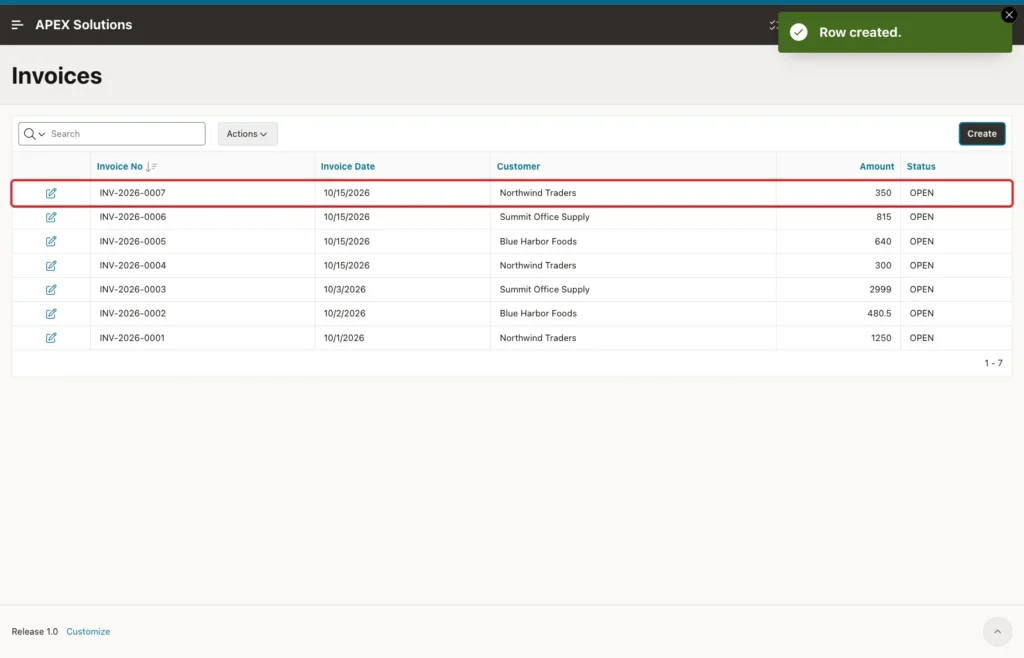
Task: Click the amount 480.5 cell
Action: click(x=879, y=313)
